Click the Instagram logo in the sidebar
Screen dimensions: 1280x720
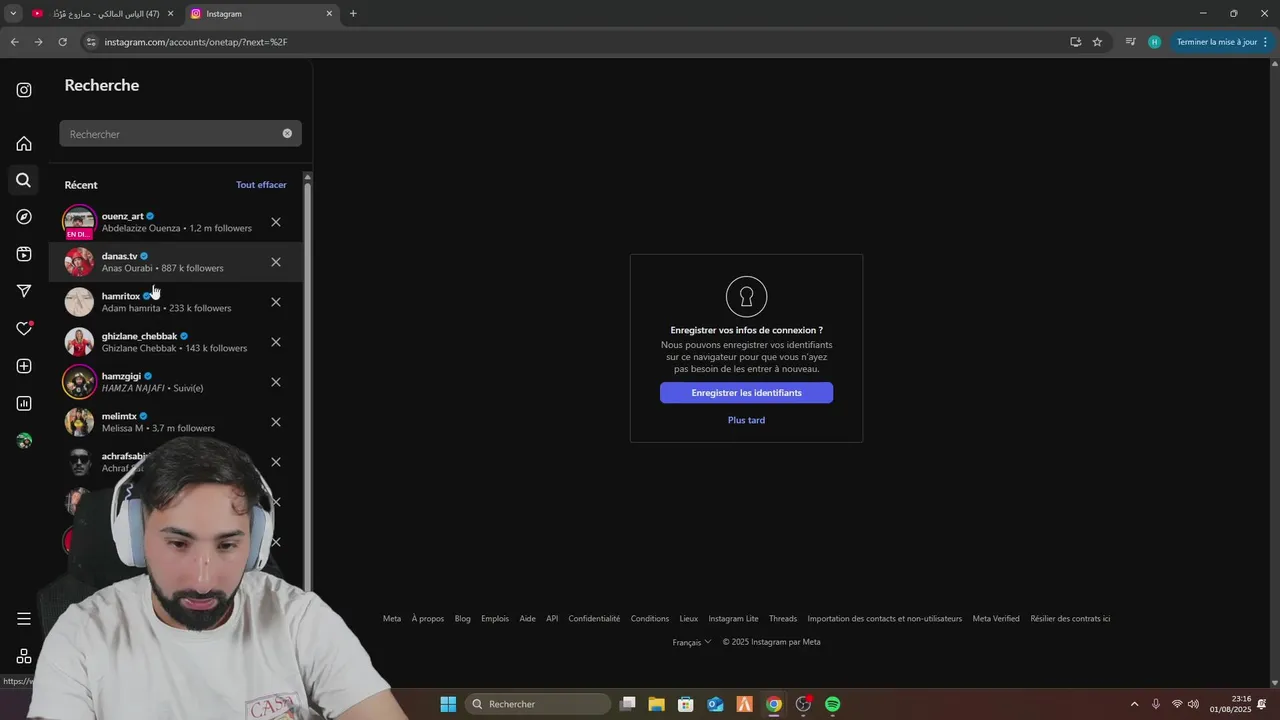[24, 90]
